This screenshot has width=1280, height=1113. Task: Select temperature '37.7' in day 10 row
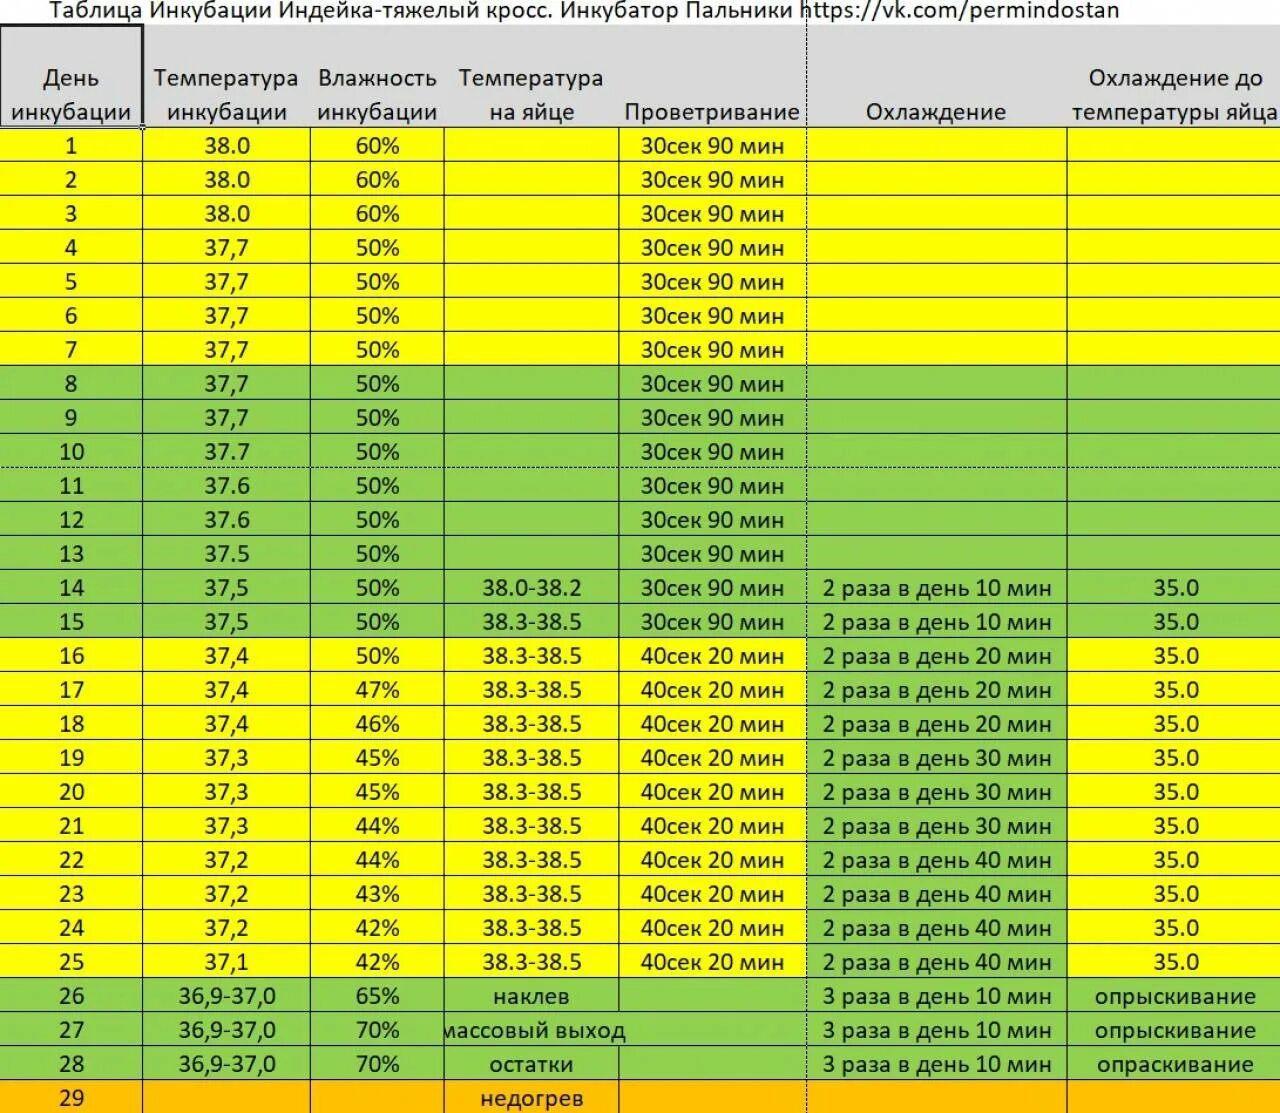[x=227, y=452]
